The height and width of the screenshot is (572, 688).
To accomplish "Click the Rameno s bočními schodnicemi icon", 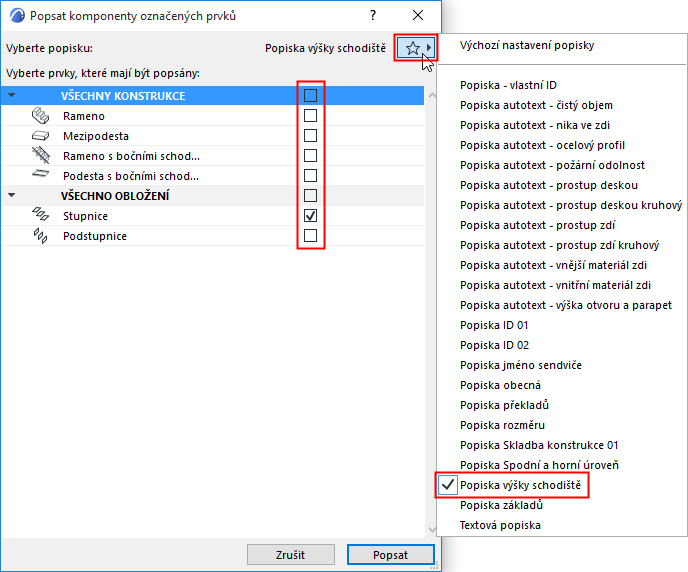I will pyautogui.click(x=41, y=156).
